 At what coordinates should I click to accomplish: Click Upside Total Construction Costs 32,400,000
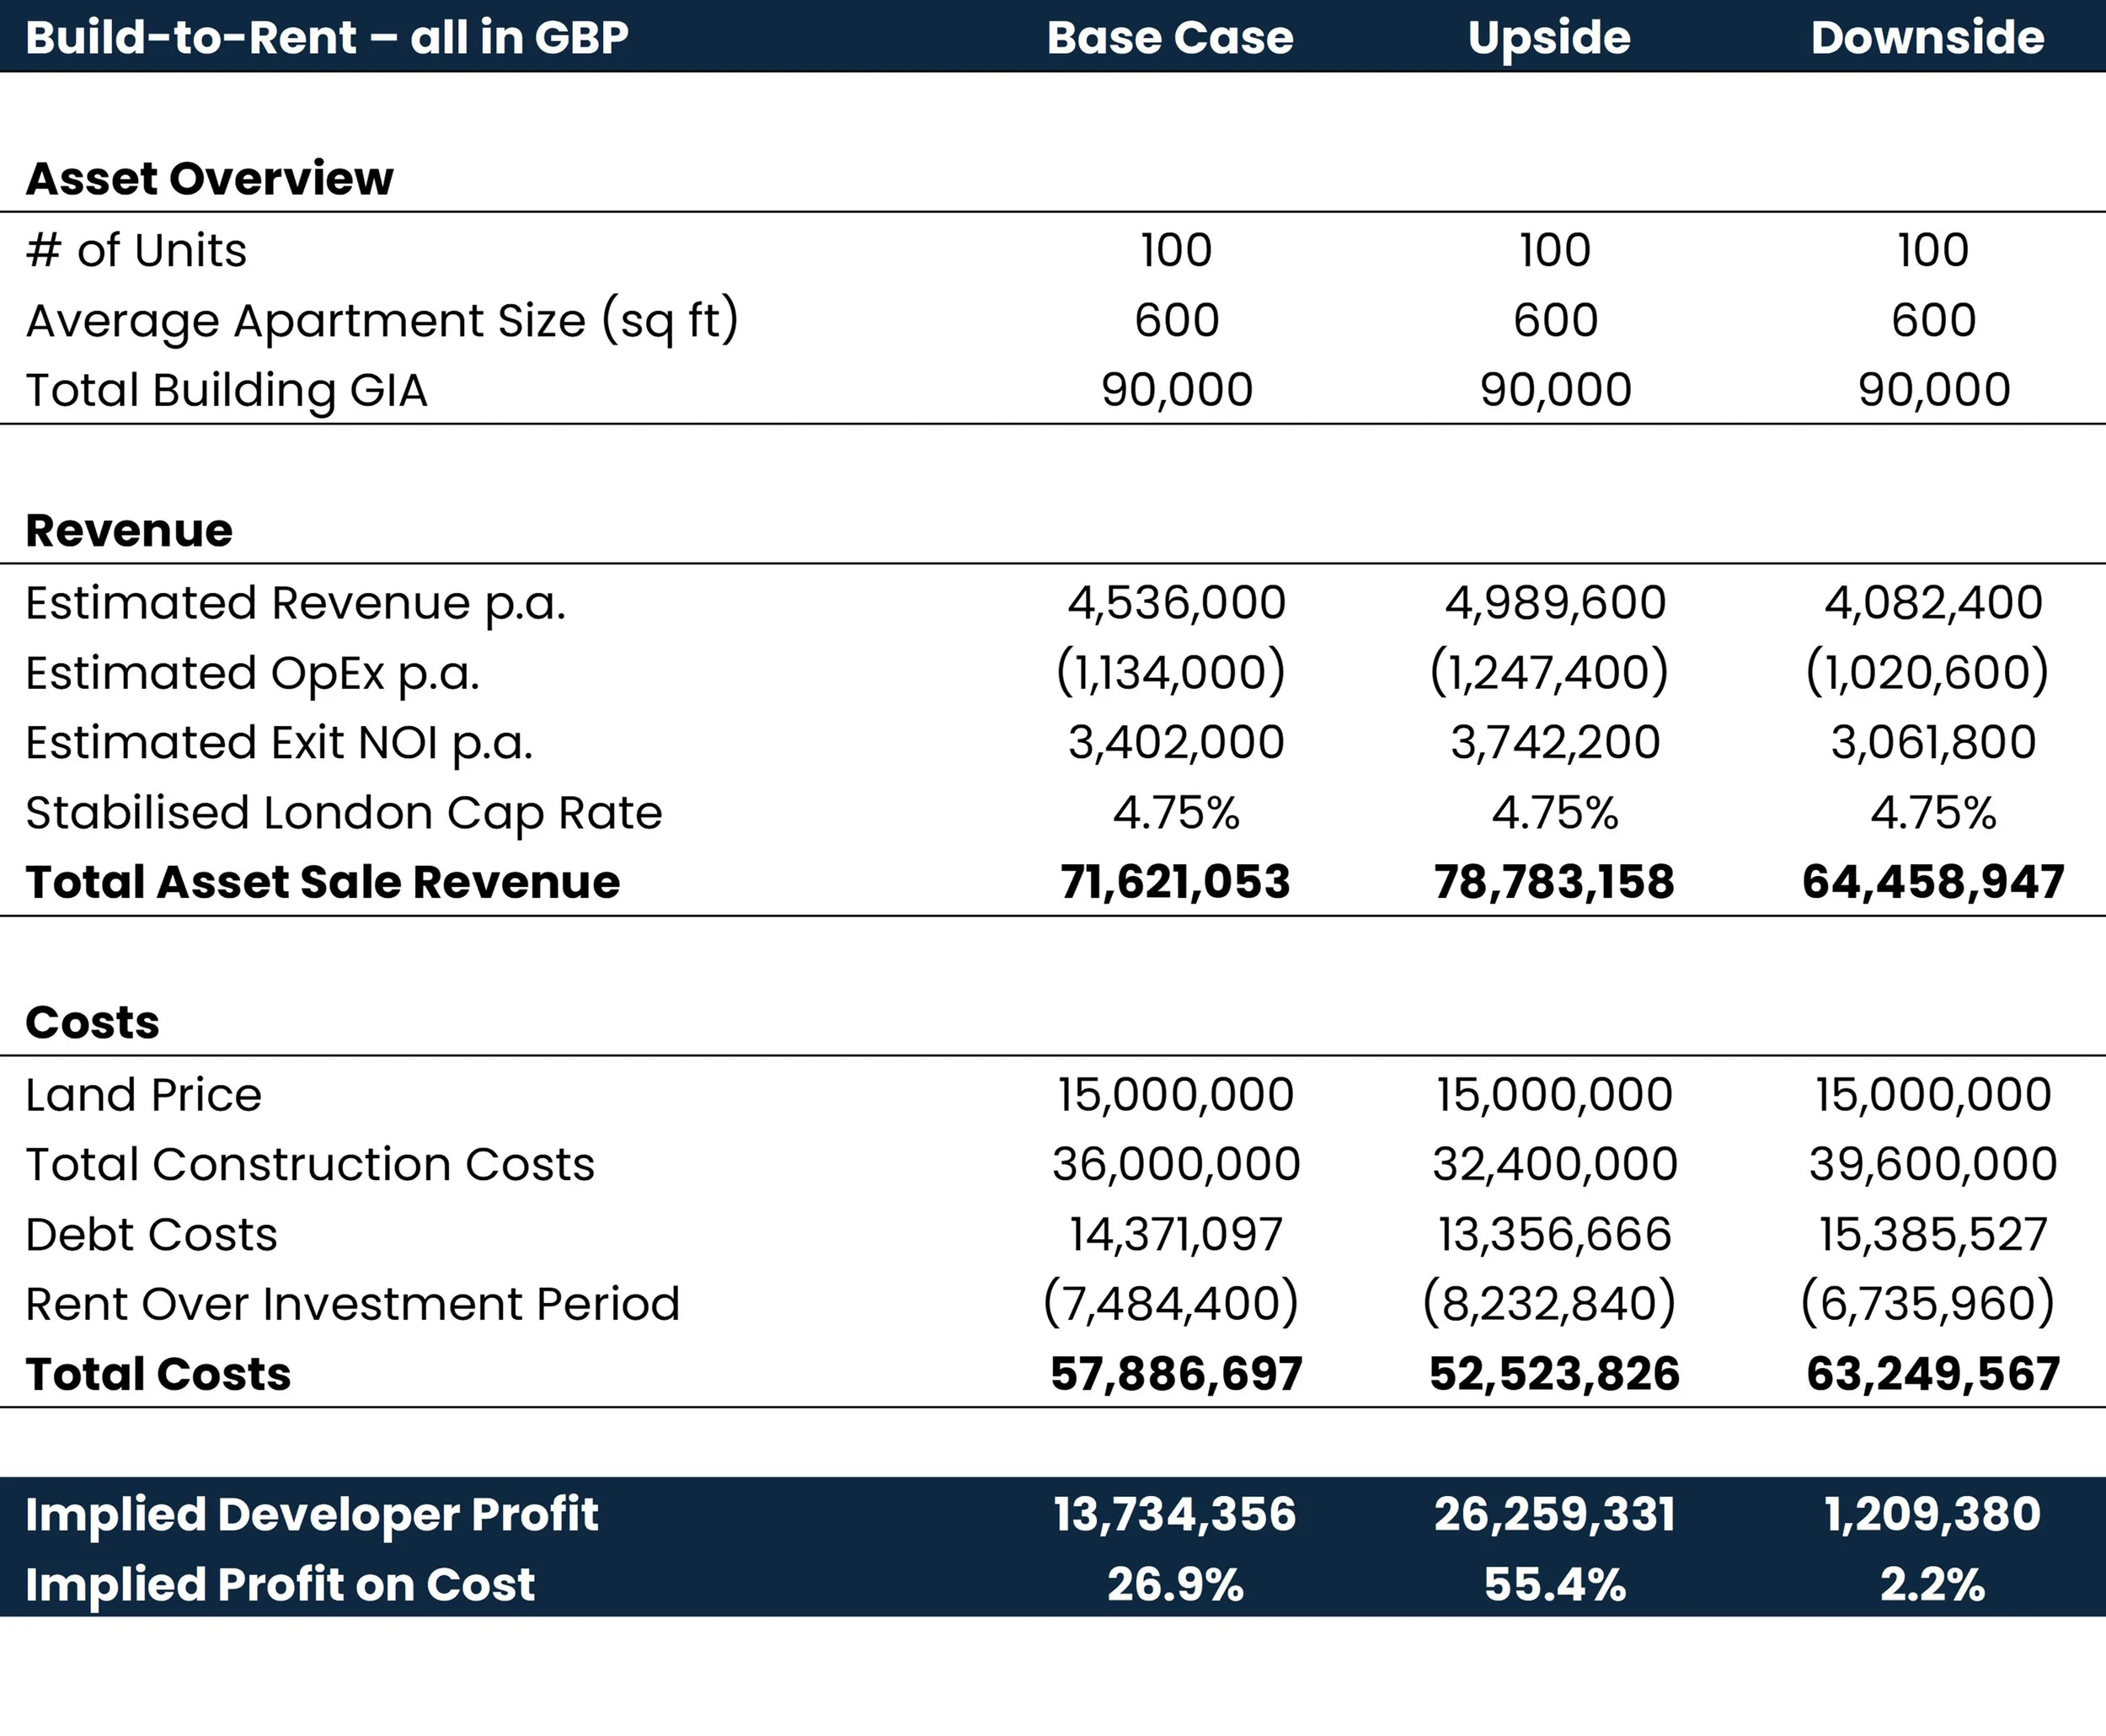click(x=1554, y=1164)
